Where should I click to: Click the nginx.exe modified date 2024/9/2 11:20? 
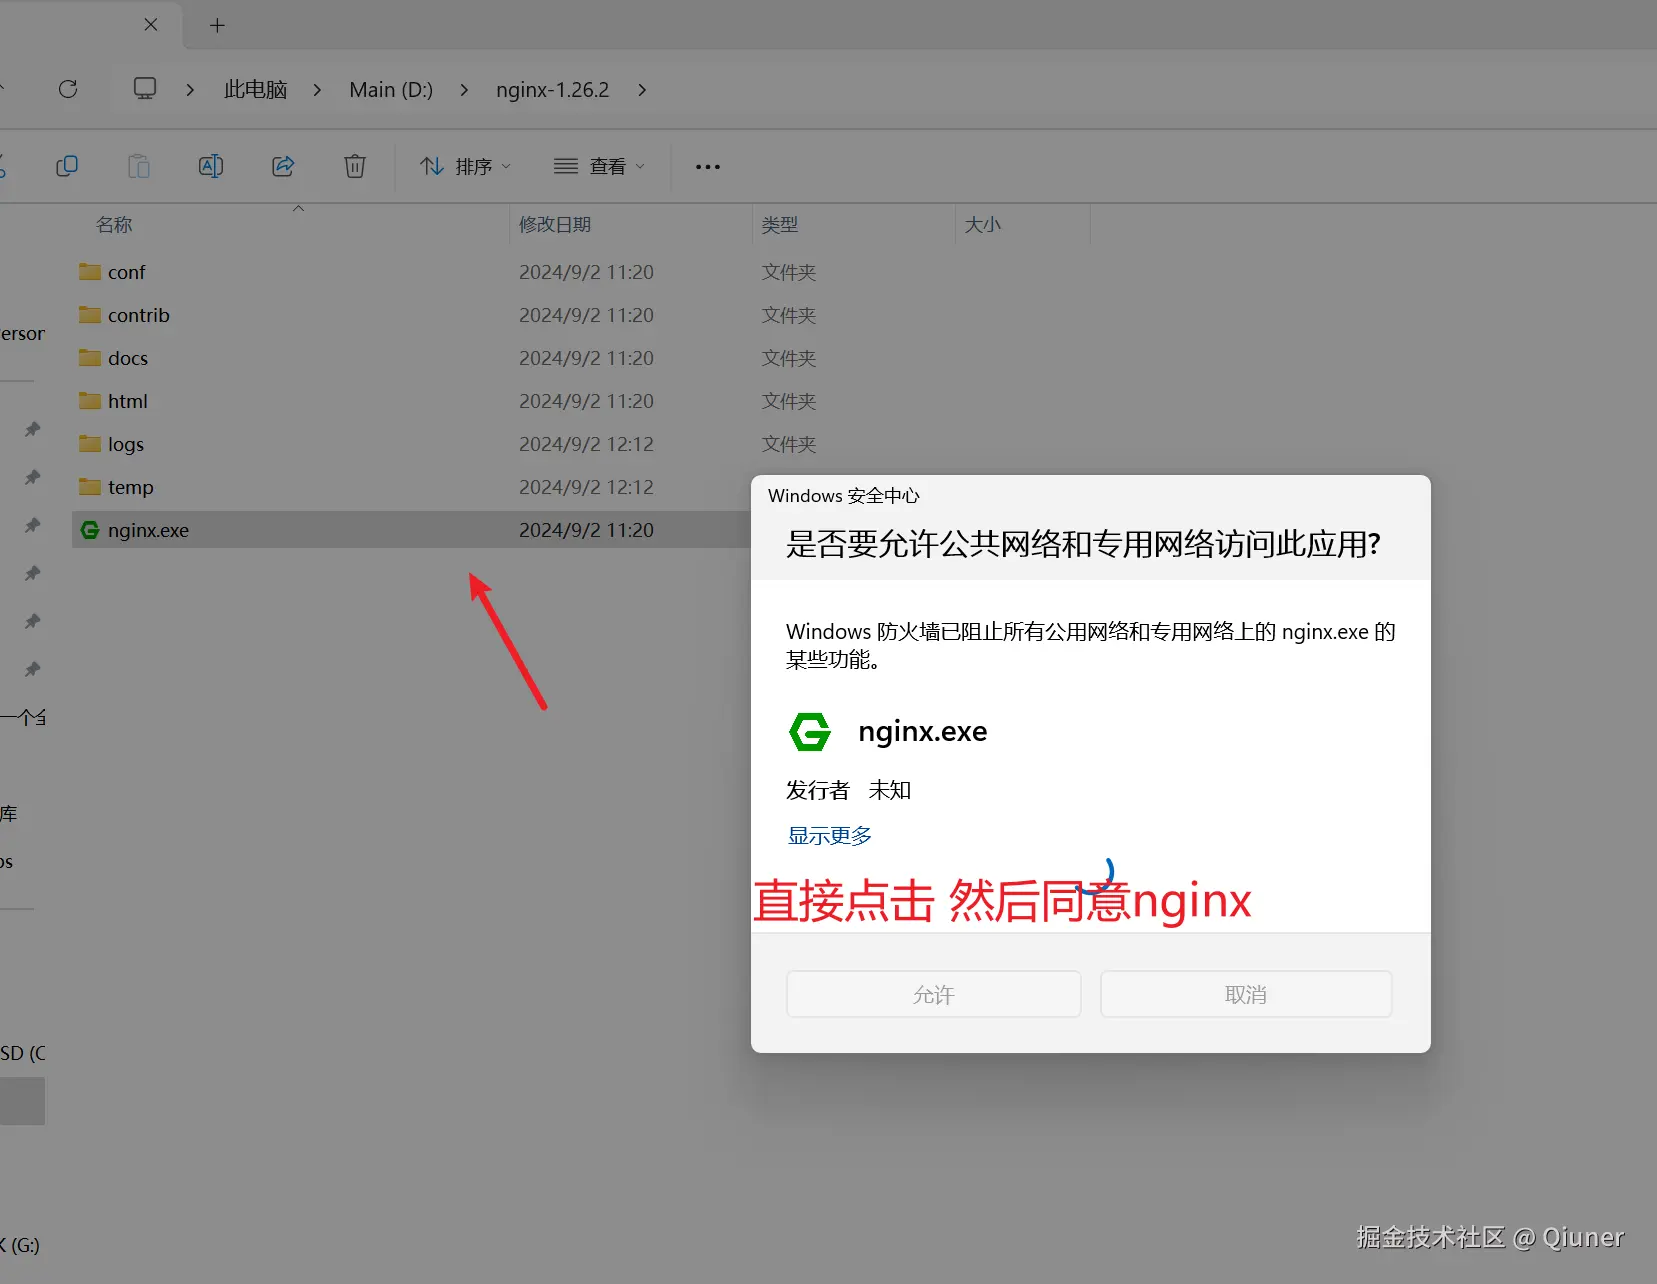586,530
